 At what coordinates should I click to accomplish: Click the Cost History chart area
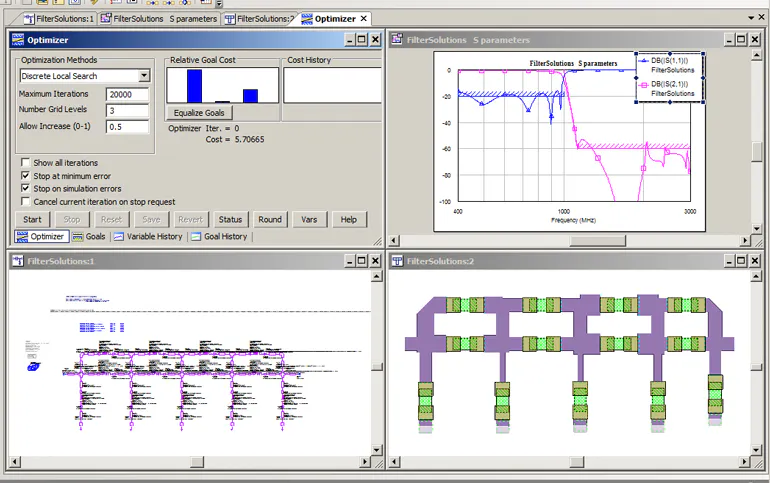pyautogui.click(x=332, y=85)
